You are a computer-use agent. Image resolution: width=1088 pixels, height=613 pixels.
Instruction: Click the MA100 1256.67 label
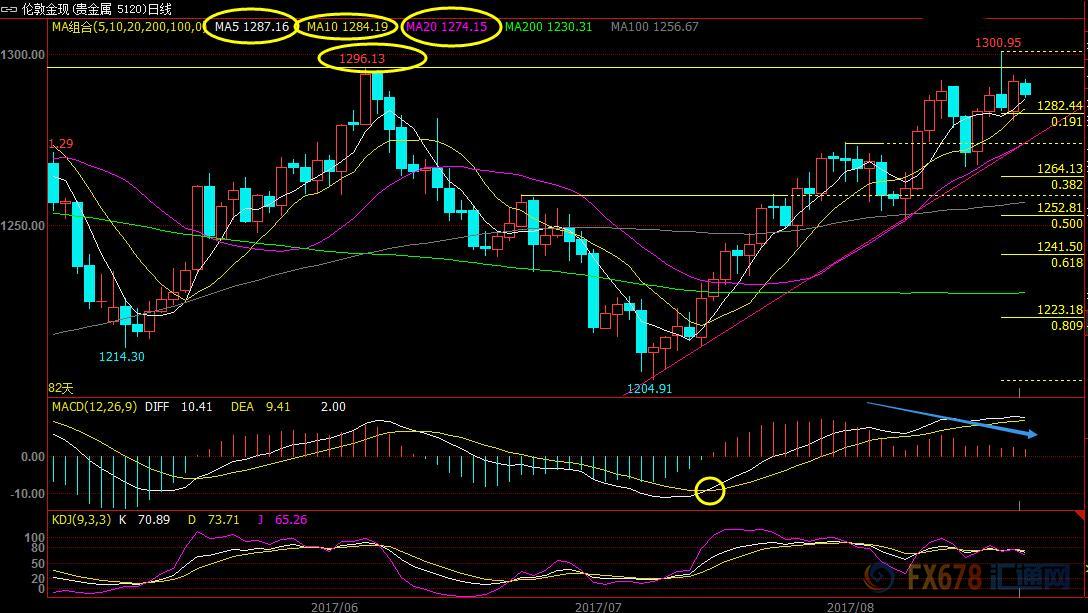pos(655,27)
